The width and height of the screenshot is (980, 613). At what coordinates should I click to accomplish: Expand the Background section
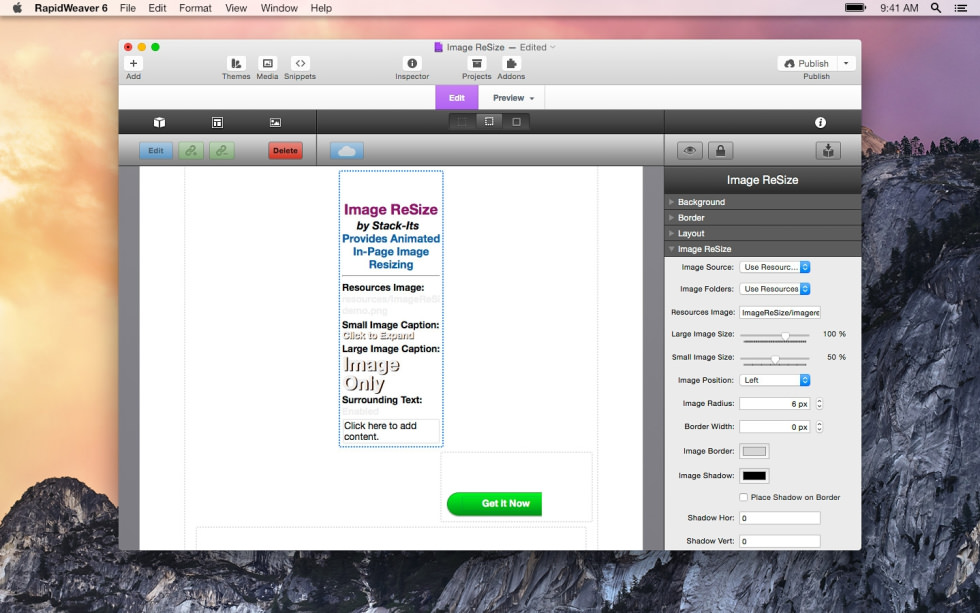(762, 202)
